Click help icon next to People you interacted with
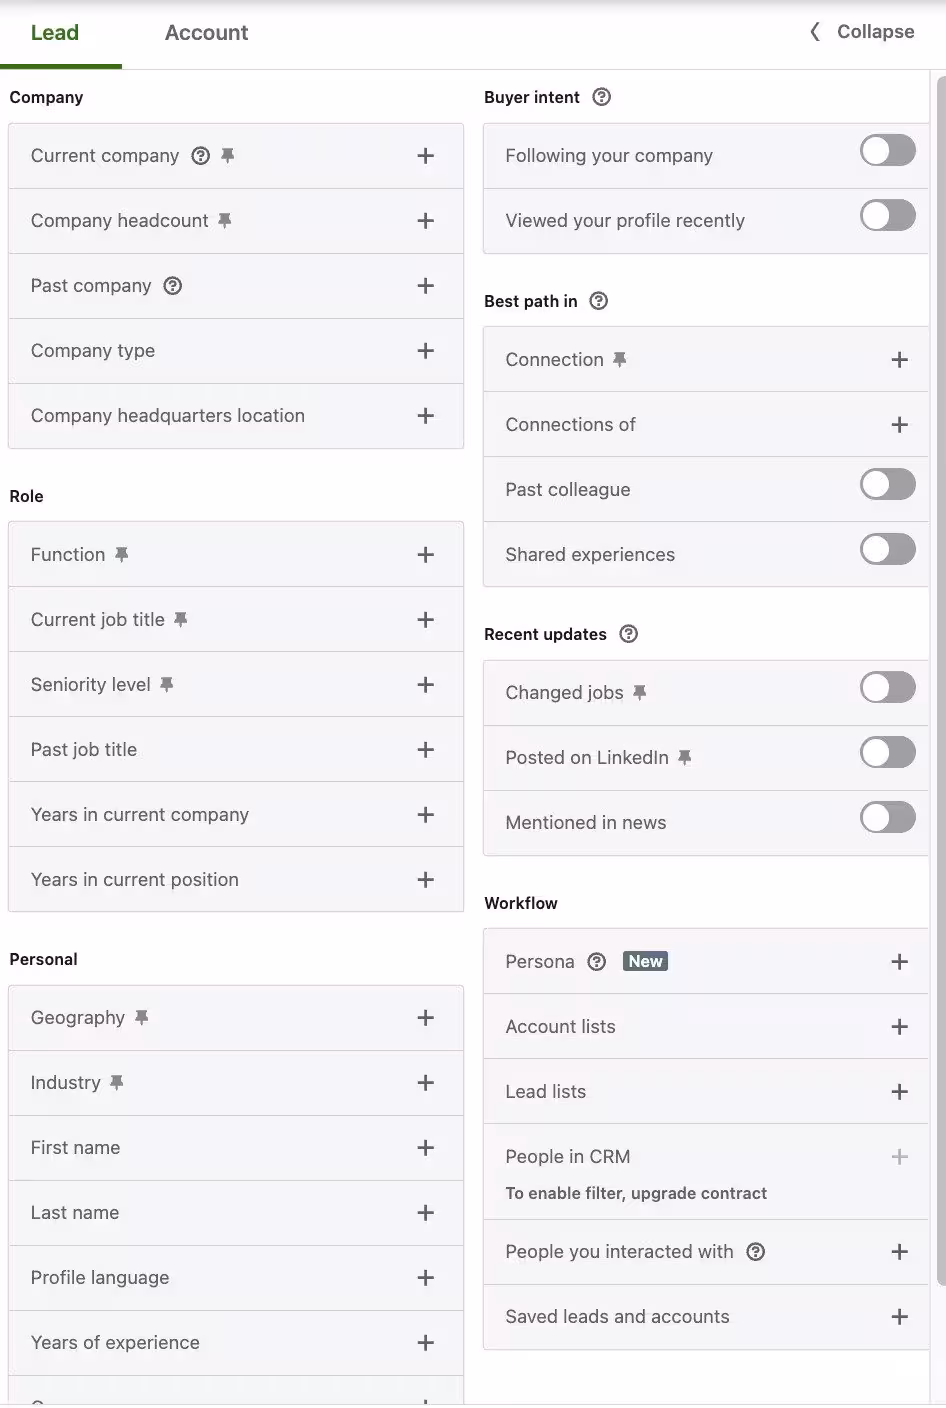This screenshot has width=946, height=1408. (x=756, y=1252)
